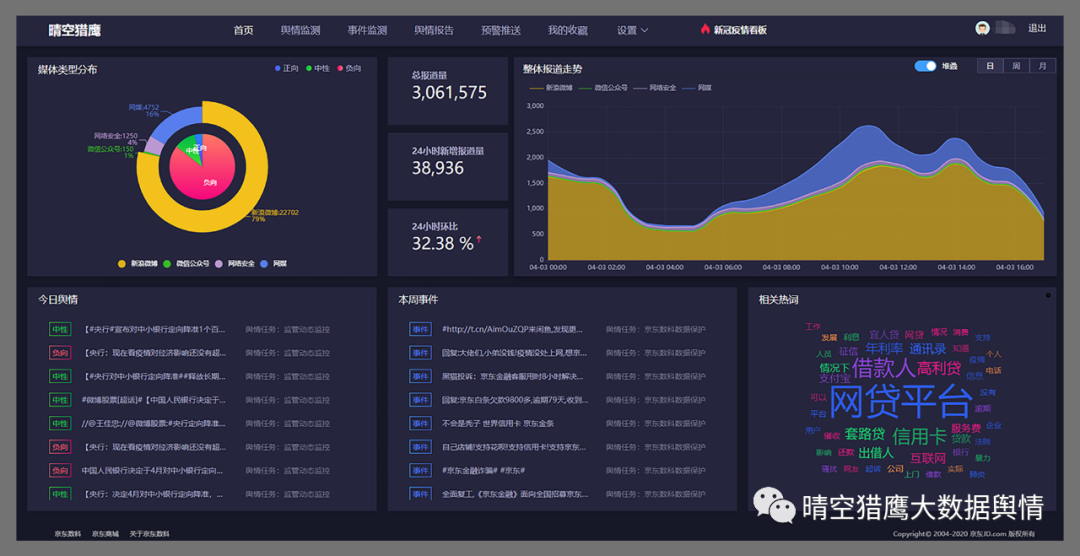Click the 京东商城 footer link

105,534
